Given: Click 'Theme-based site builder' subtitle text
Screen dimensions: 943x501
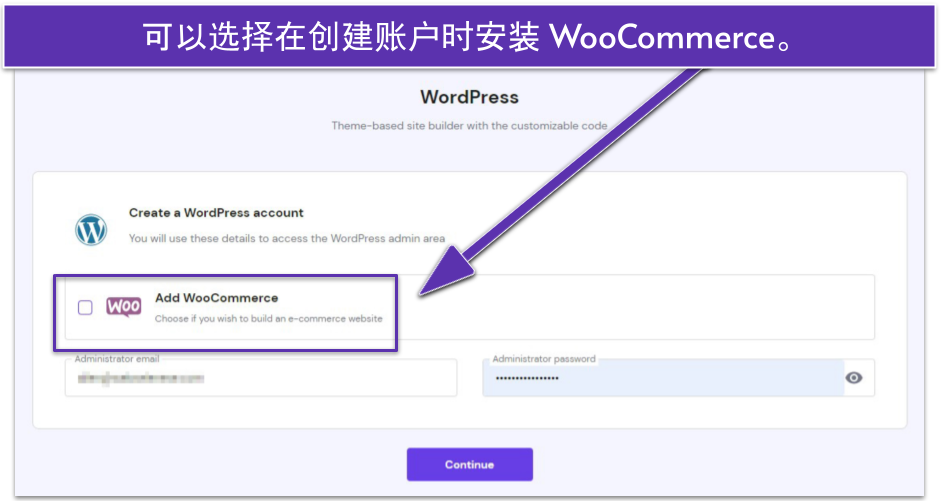Looking at the screenshot, I should tap(469, 126).
